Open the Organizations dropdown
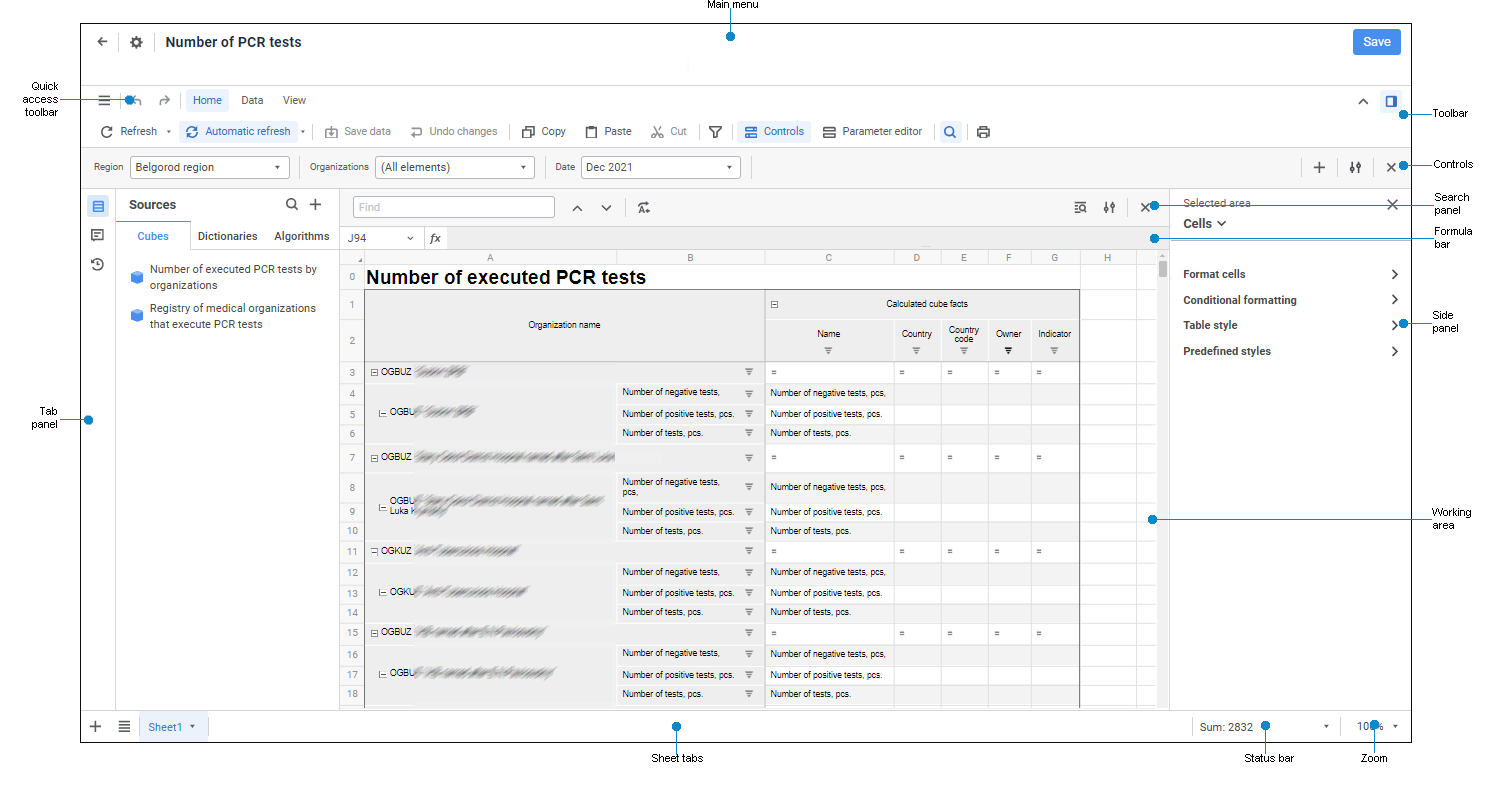 click(x=455, y=167)
